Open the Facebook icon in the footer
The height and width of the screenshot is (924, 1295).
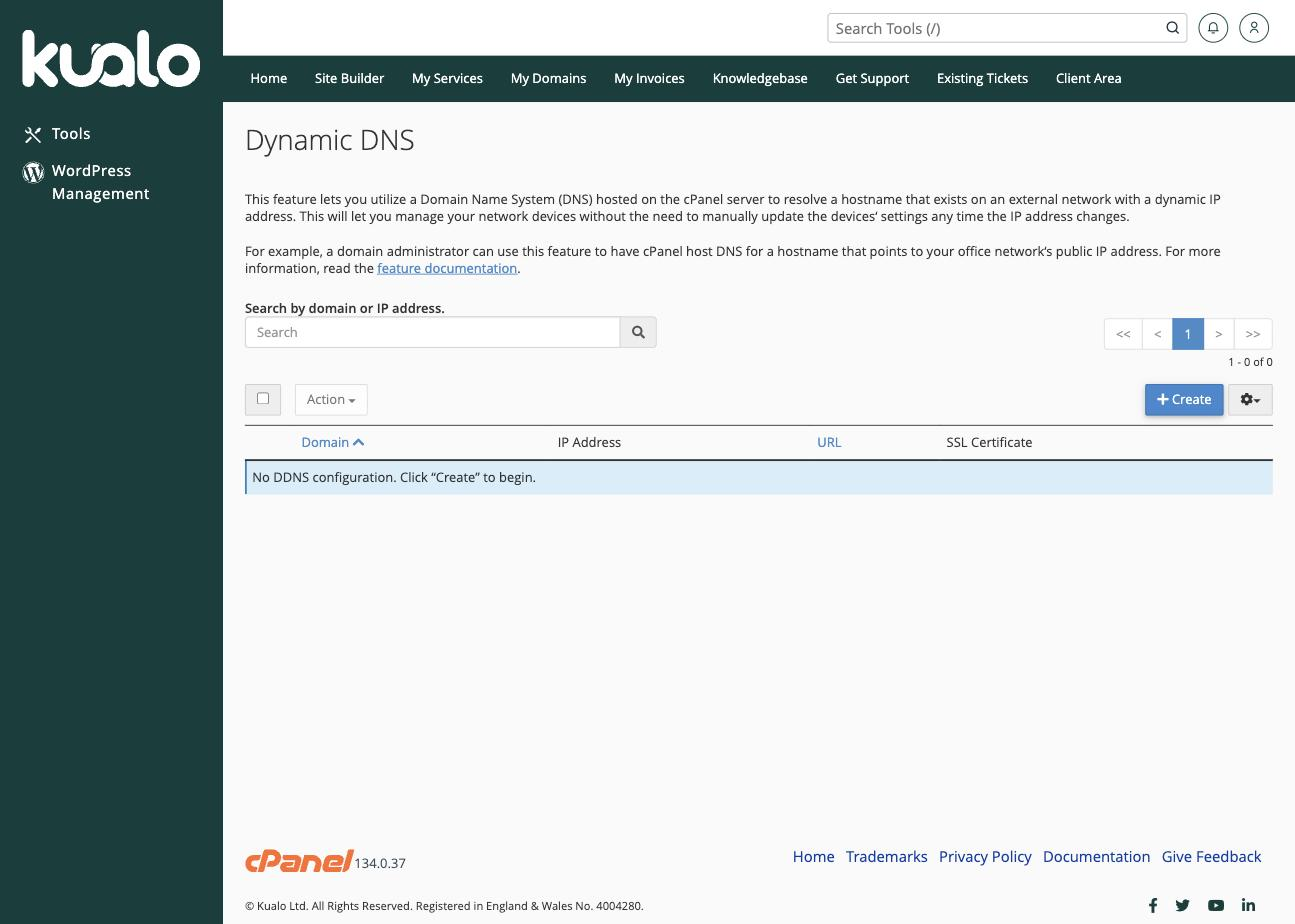click(1153, 905)
